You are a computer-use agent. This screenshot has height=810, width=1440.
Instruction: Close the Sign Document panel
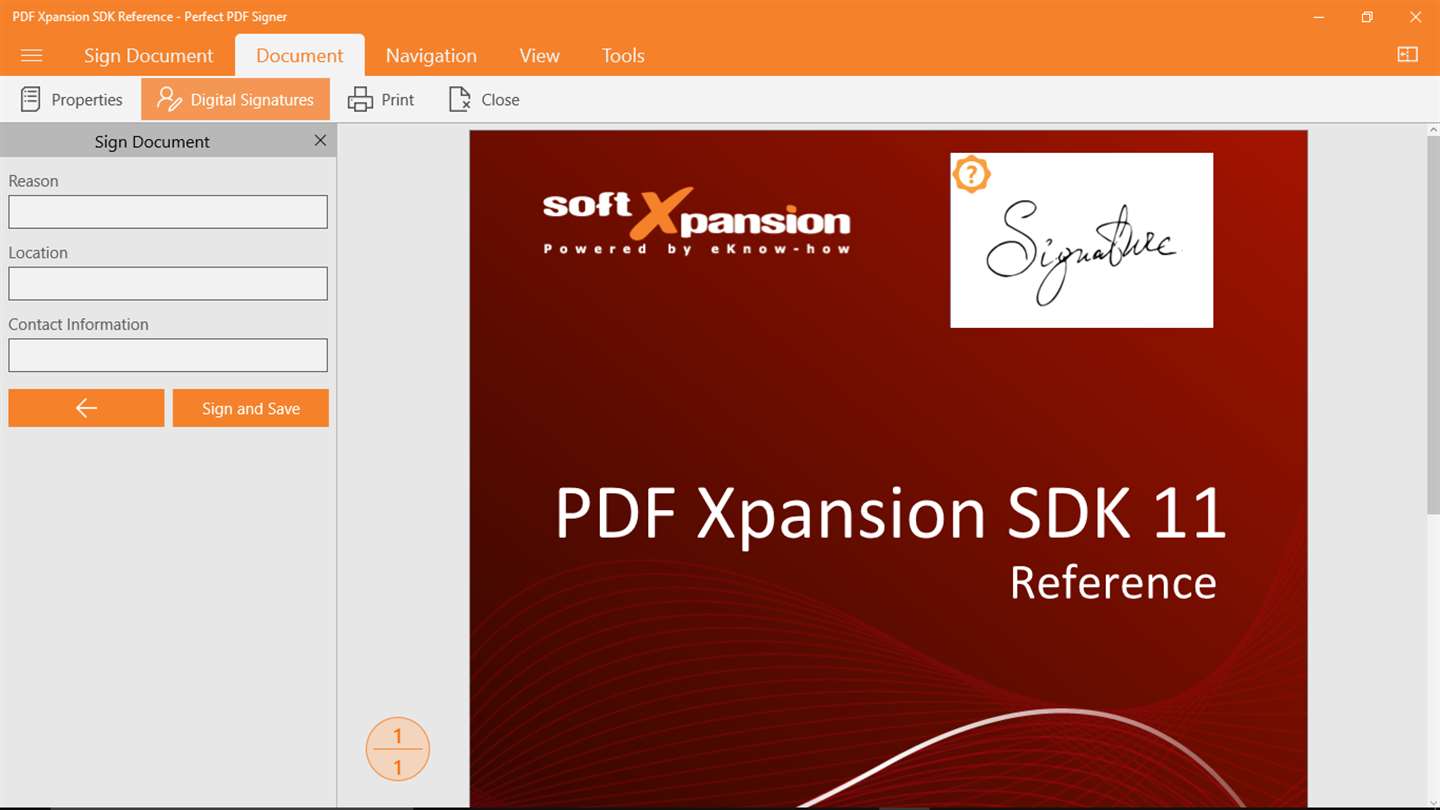[x=320, y=141]
